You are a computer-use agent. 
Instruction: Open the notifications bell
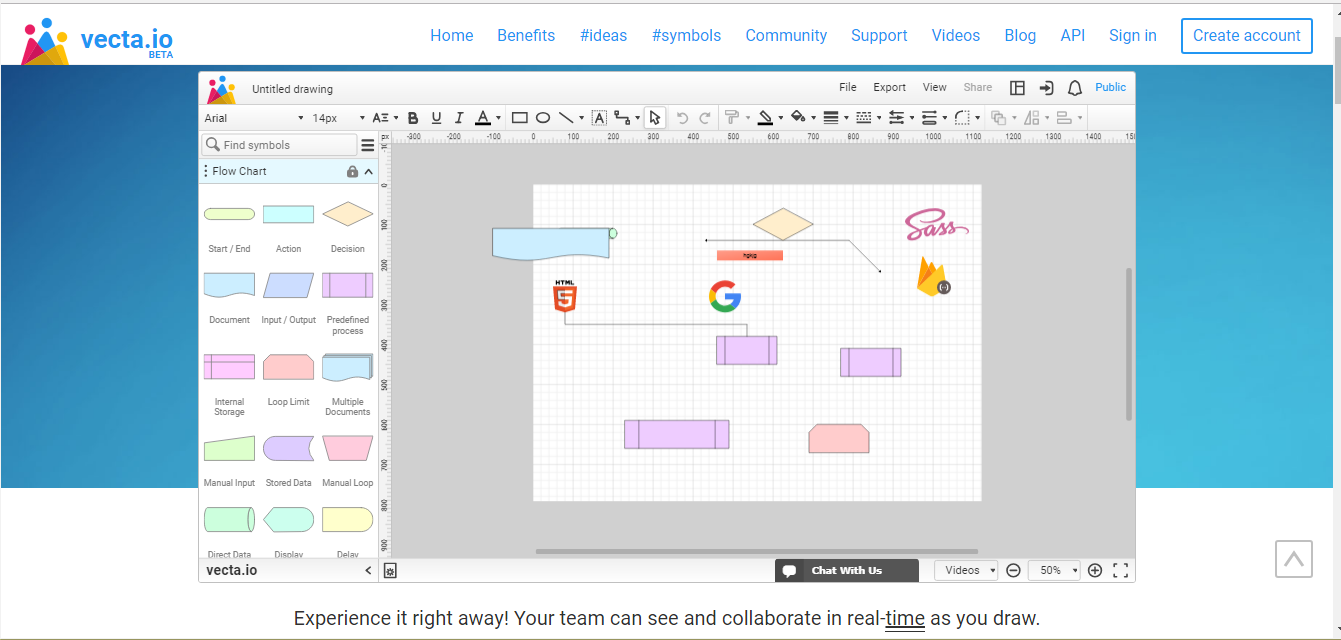(1076, 88)
